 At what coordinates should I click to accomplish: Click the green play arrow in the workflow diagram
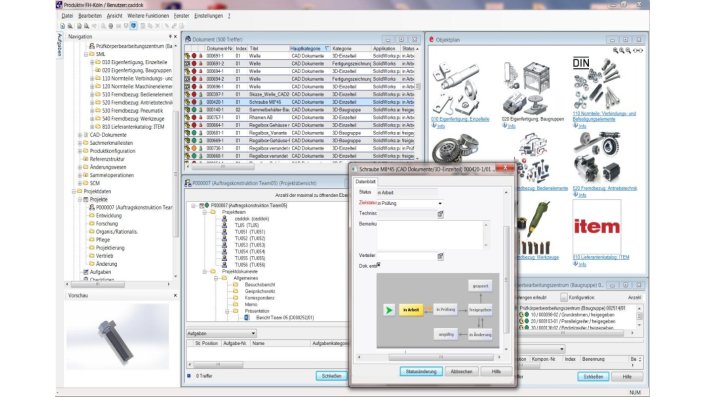pos(389,310)
